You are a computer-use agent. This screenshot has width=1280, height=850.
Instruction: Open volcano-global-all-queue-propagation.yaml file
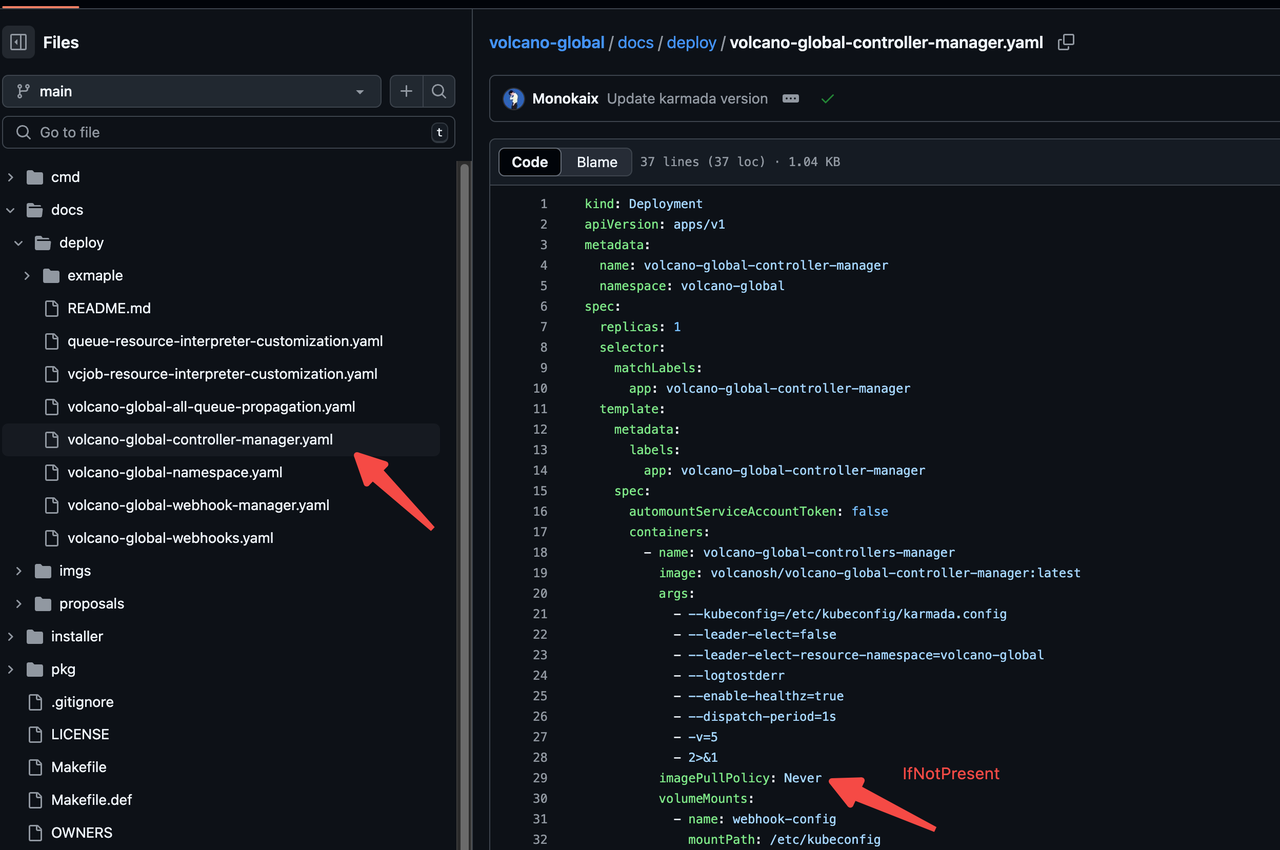point(211,407)
